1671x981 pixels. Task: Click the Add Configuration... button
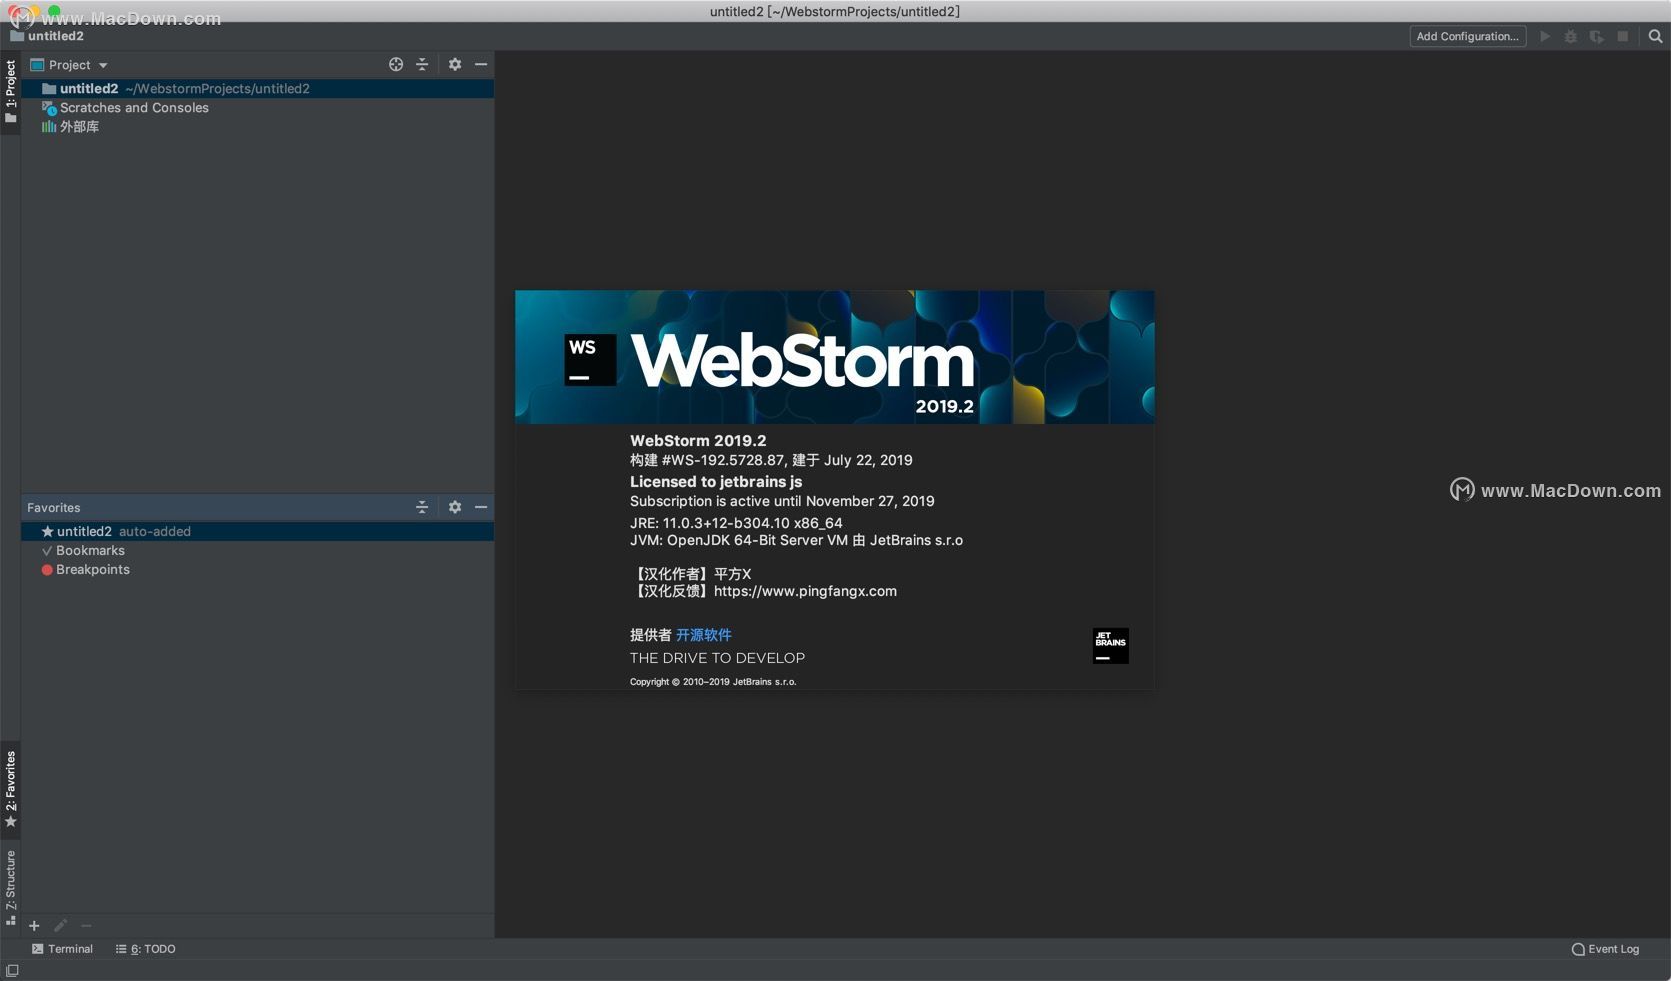click(x=1468, y=36)
